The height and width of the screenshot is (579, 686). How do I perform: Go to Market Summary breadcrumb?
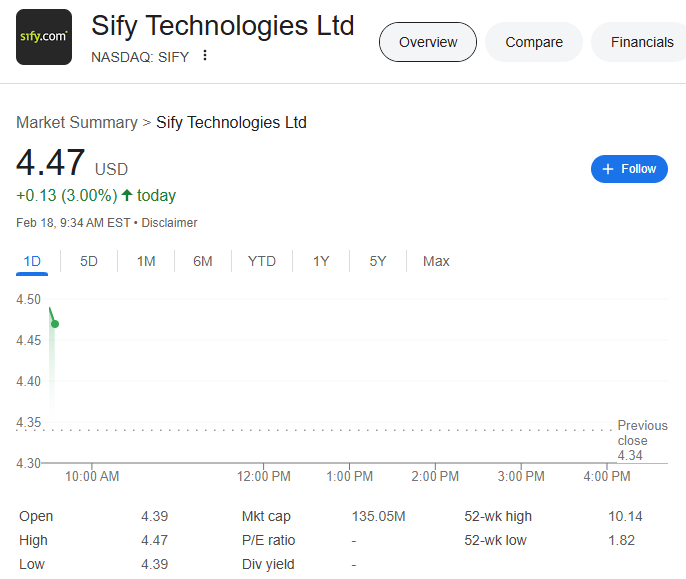[x=77, y=123]
